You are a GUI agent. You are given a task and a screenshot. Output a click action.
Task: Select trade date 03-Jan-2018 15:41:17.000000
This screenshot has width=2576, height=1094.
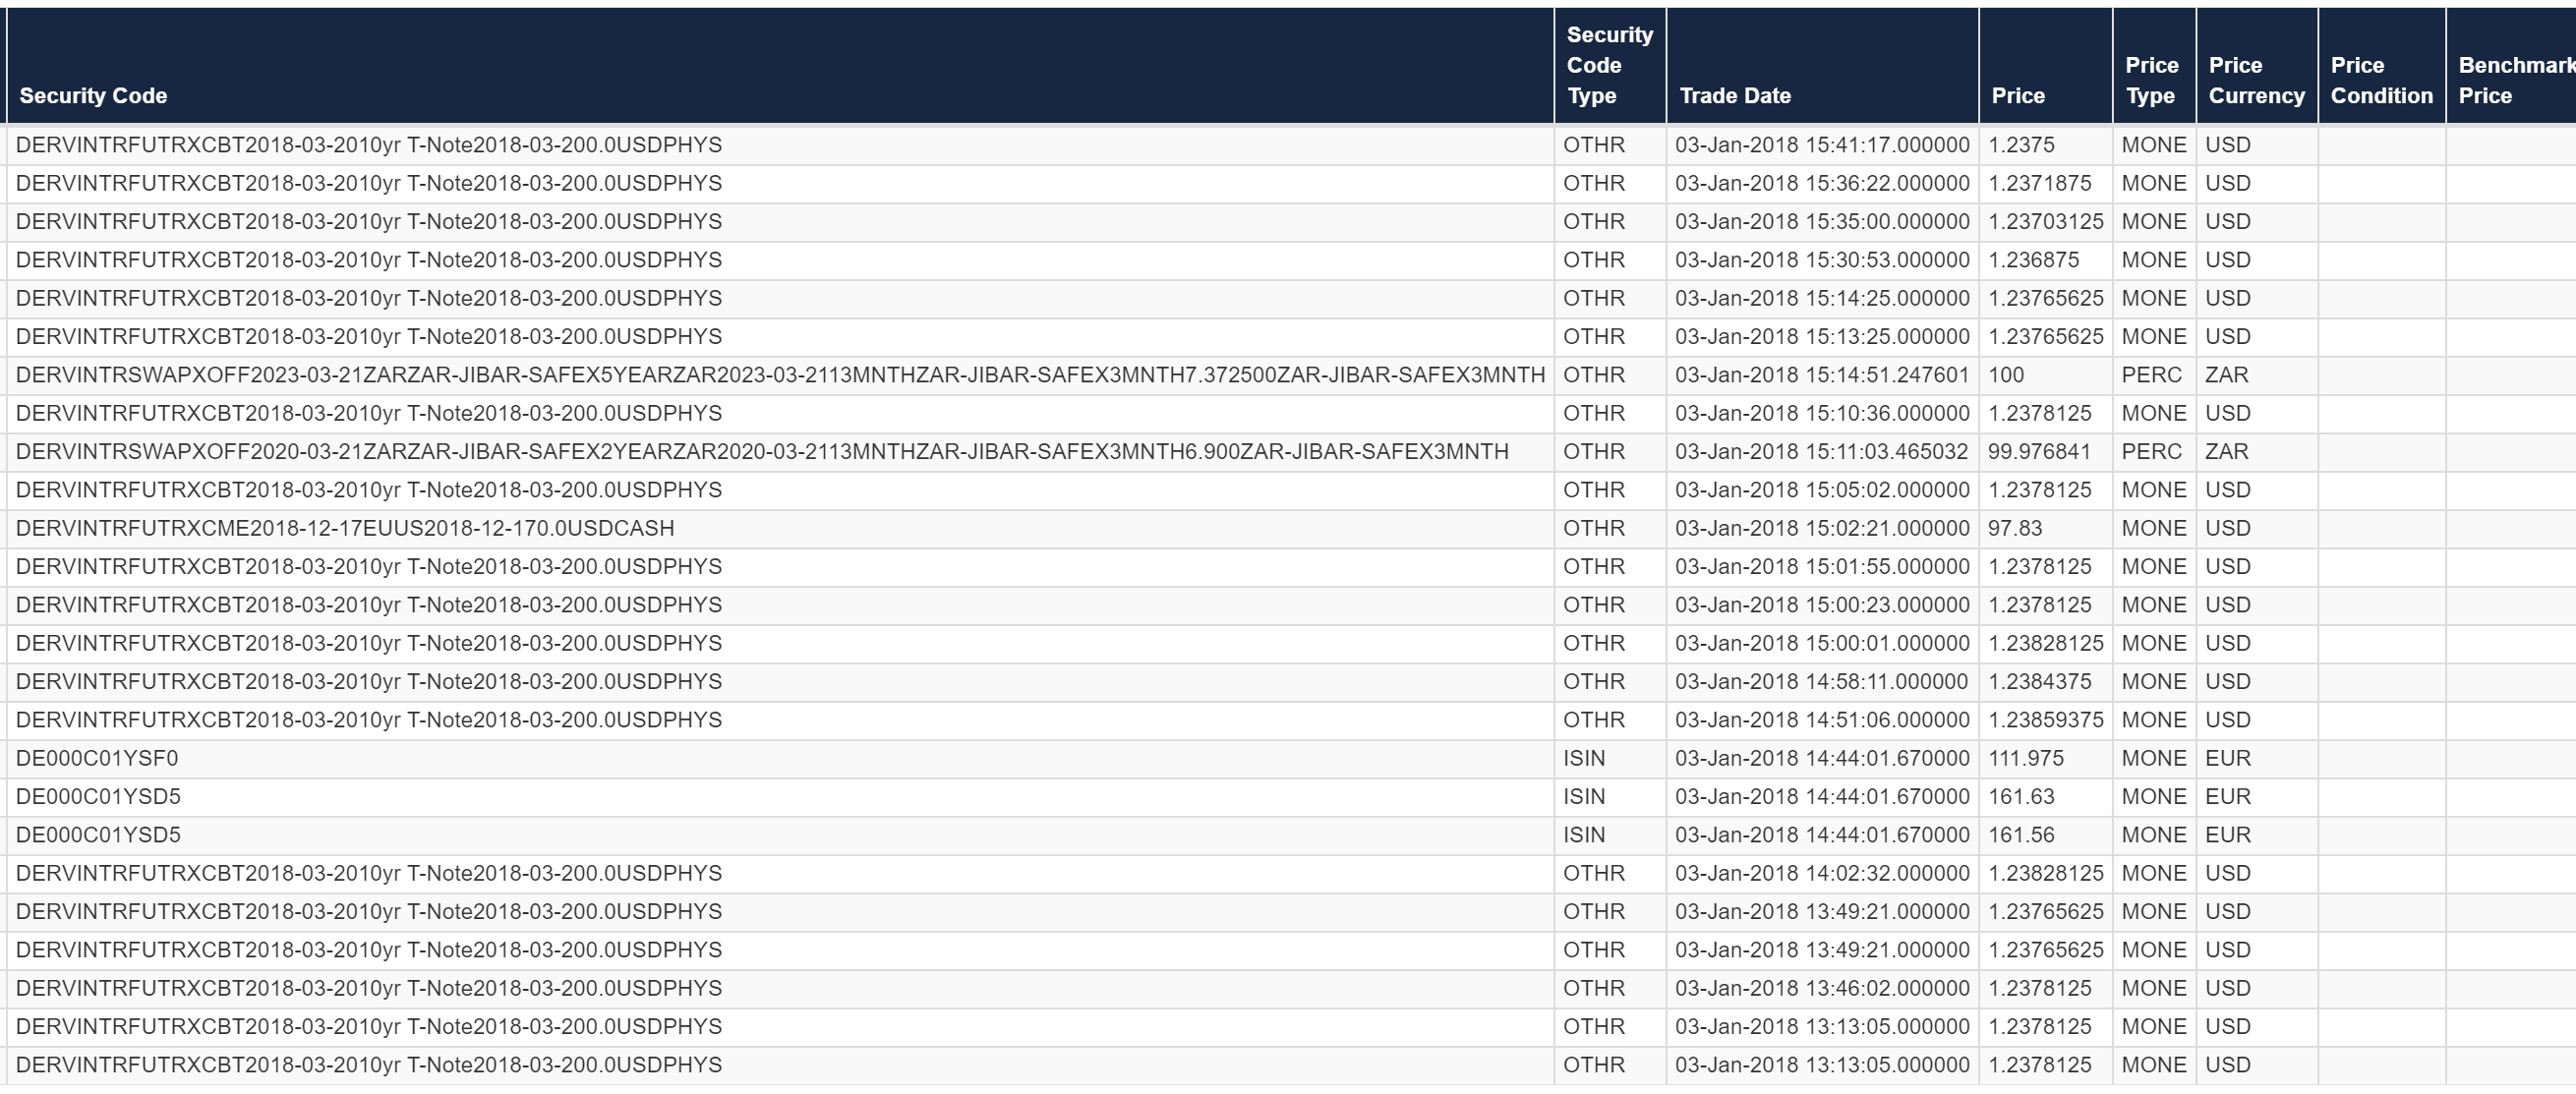tap(1822, 145)
